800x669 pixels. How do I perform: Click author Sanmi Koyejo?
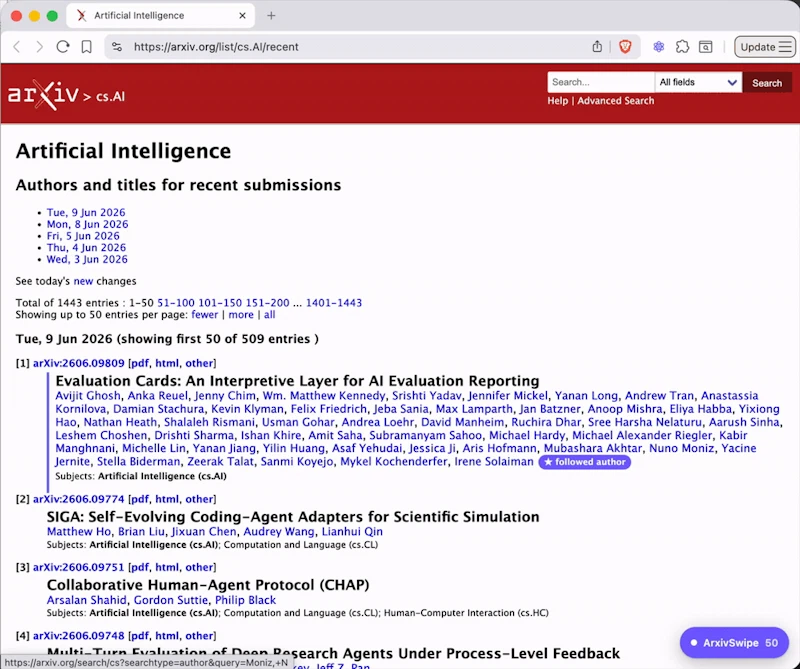[x=297, y=462]
